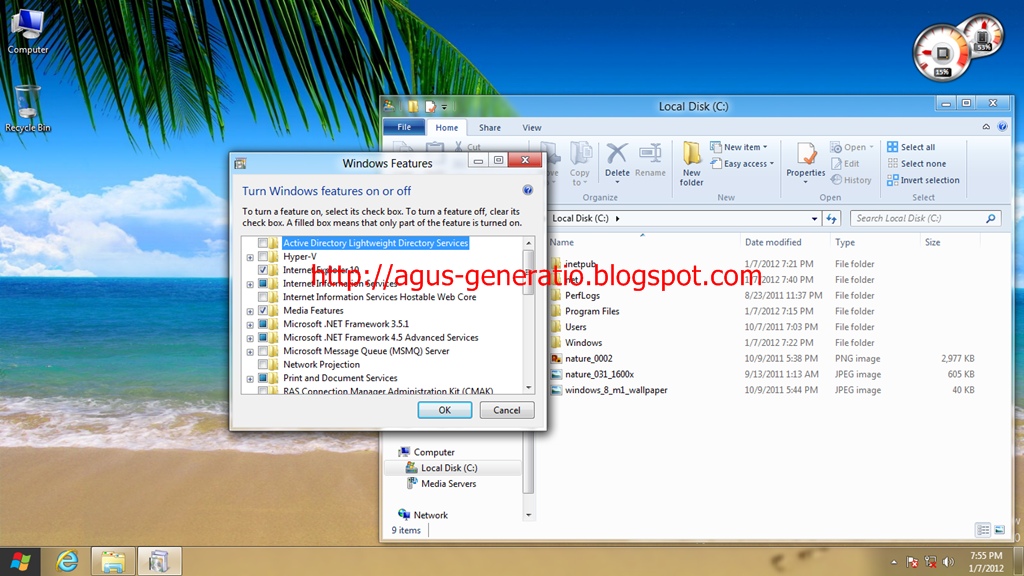Expand Microsoft .NET Framework 3.5.1 node
Screen dimensions: 1024x576
[x=250, y=325]
